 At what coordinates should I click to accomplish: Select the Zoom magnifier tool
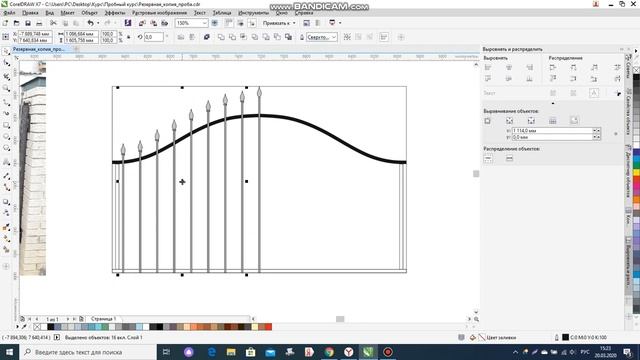point(6,88)
